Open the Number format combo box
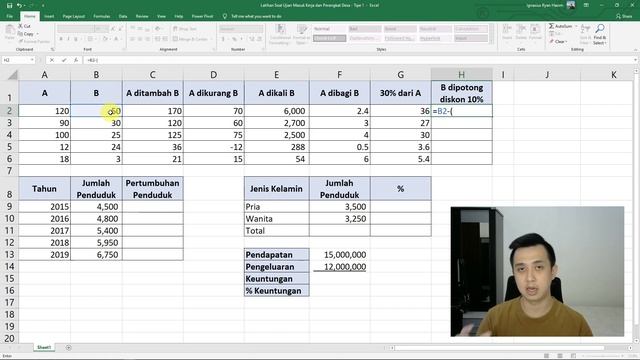Image resolution: width=640 pixels, height=360 pixels. tap(241, 29)
